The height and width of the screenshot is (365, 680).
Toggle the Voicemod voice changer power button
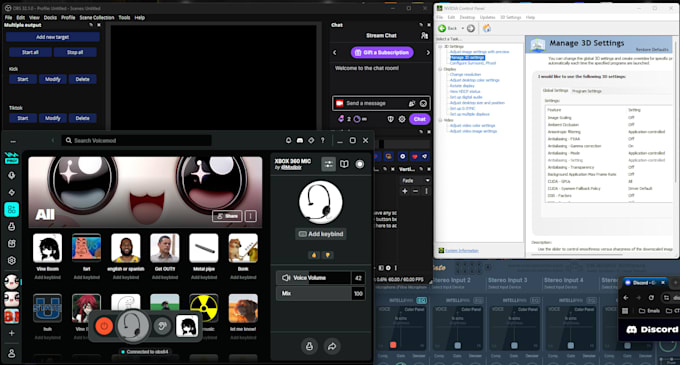(104, 326)
